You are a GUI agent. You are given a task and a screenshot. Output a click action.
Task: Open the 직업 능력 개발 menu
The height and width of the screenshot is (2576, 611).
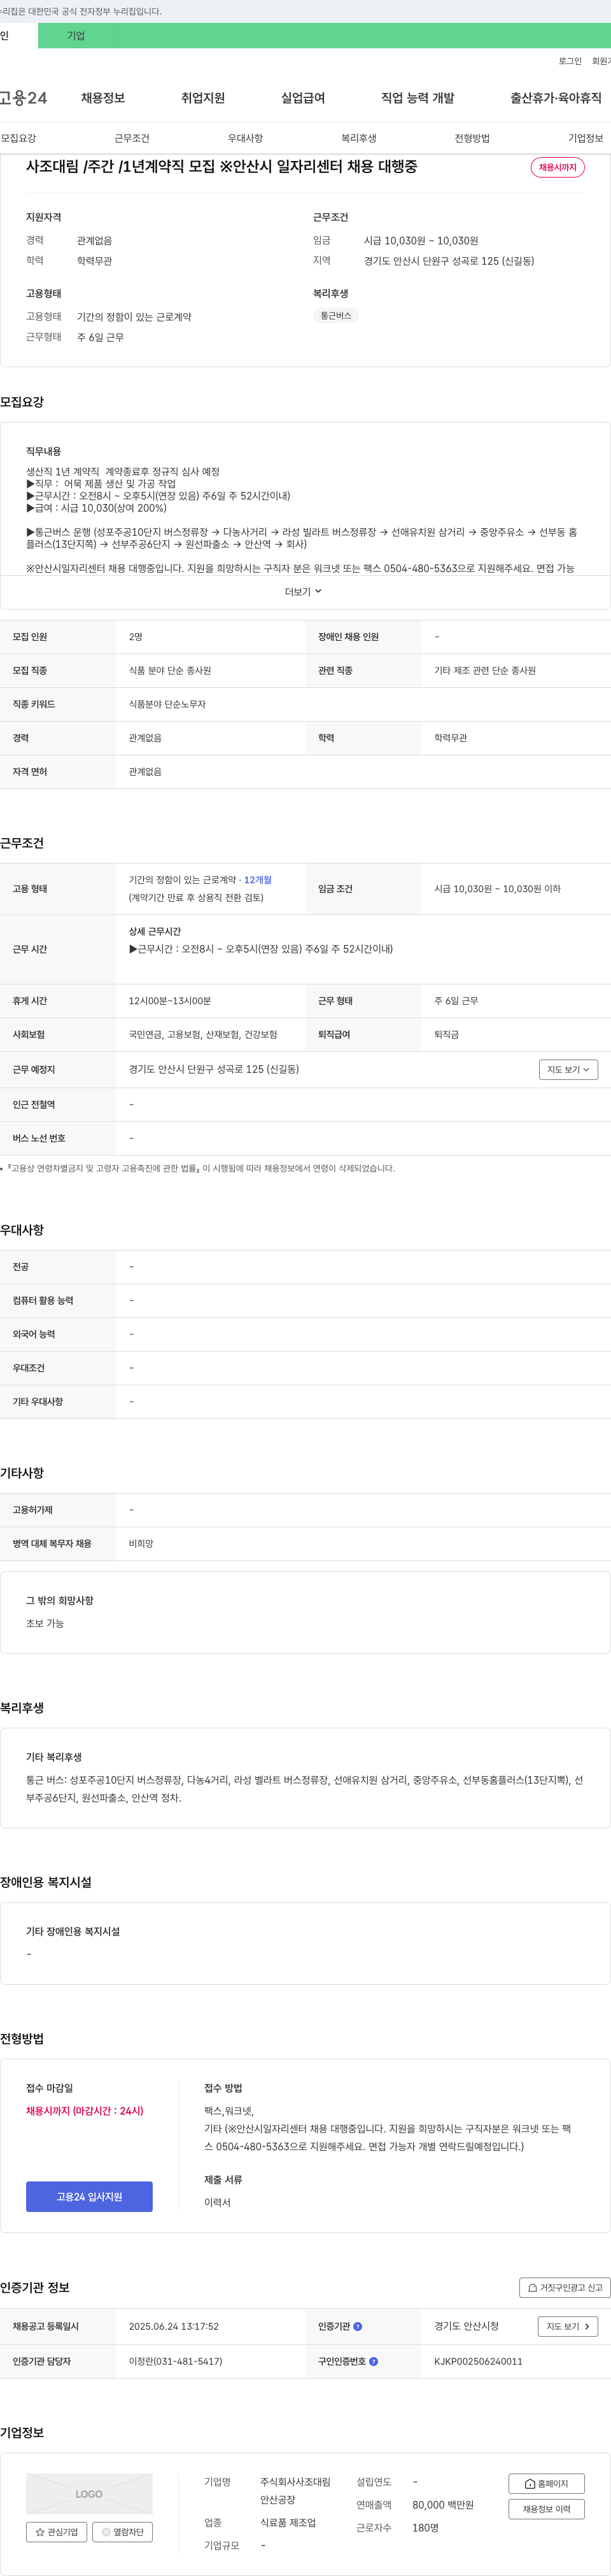[417, 98]
